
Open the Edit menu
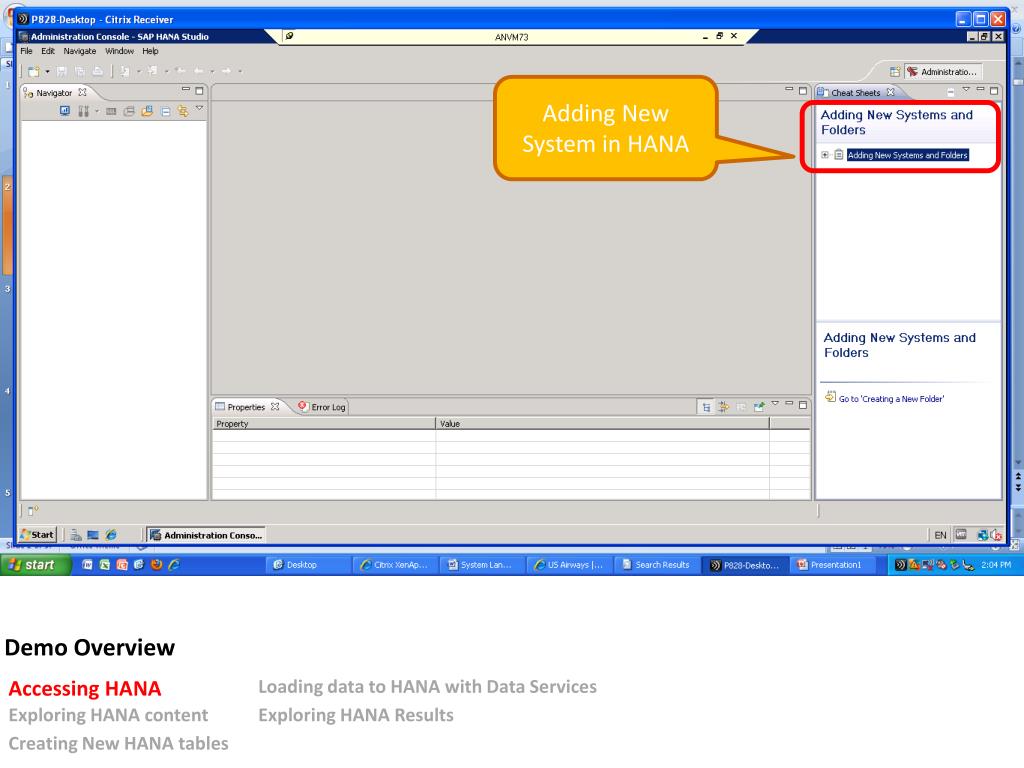pyautogui.click(x=48, y=51)
